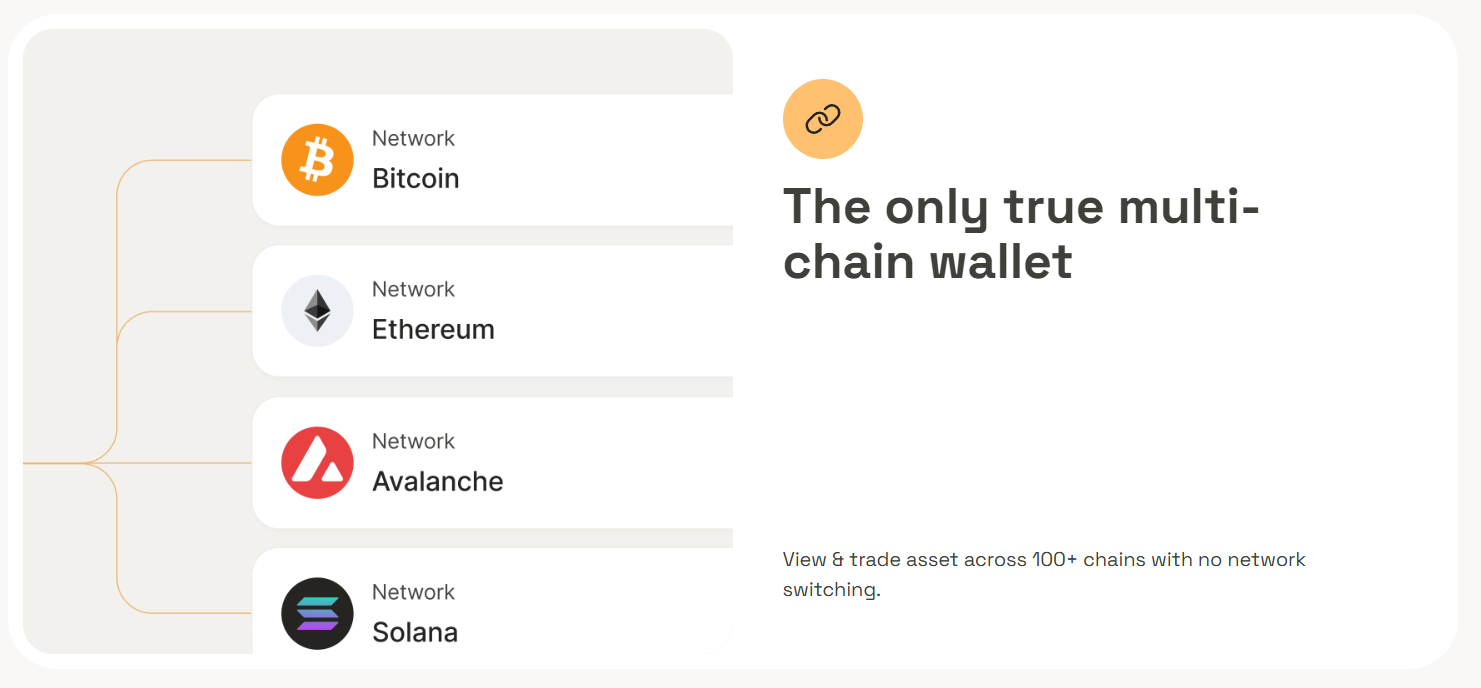Click the "Network" label above Bitcoin
This screenshot has height=688, width=1481.
413,139
